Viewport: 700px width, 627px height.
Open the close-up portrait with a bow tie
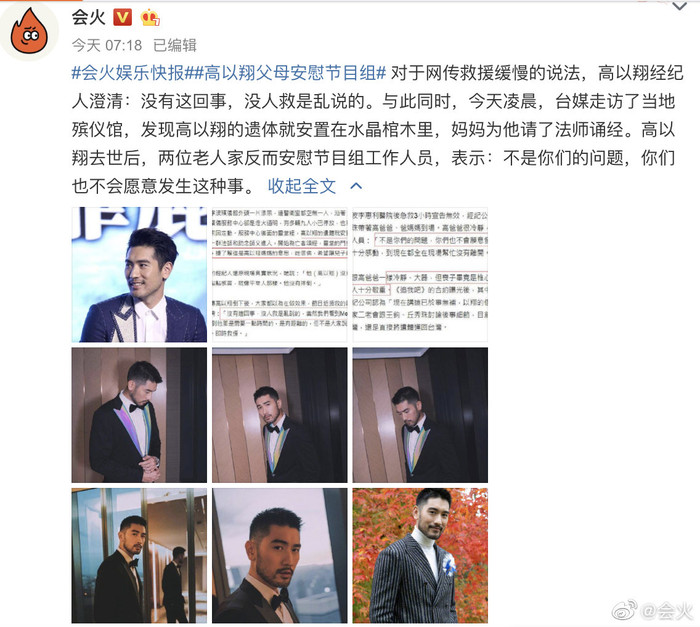click(x=279, y=556)
